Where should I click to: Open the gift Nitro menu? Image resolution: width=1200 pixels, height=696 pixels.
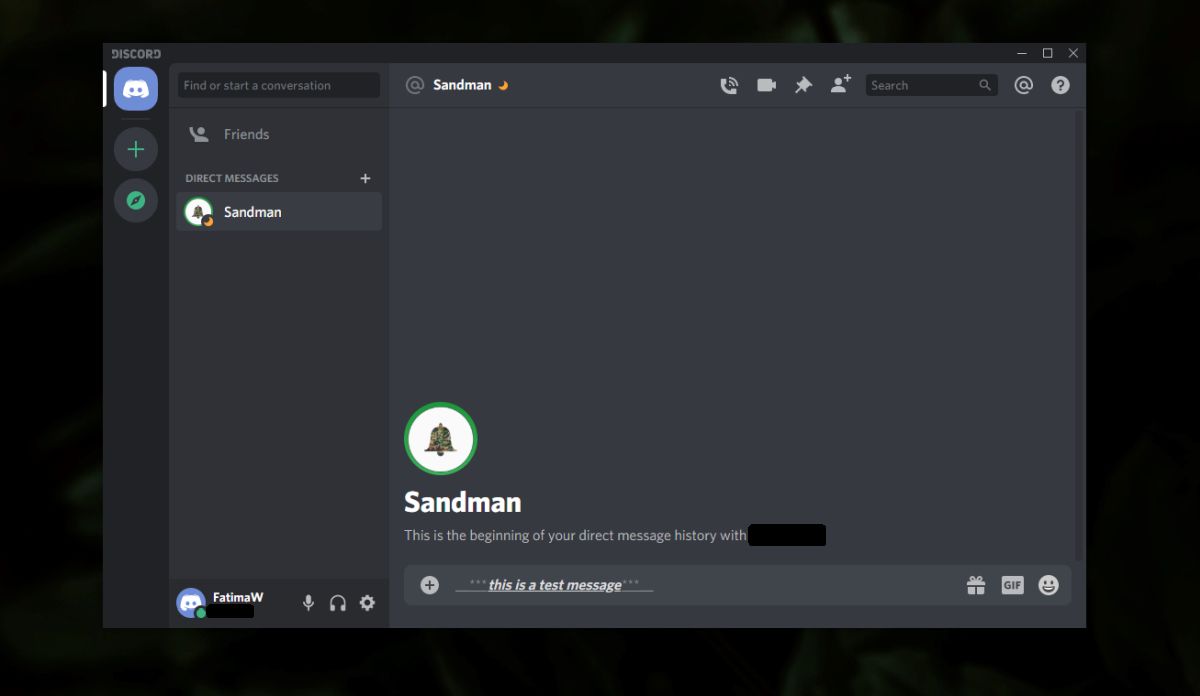click(976, 585)
